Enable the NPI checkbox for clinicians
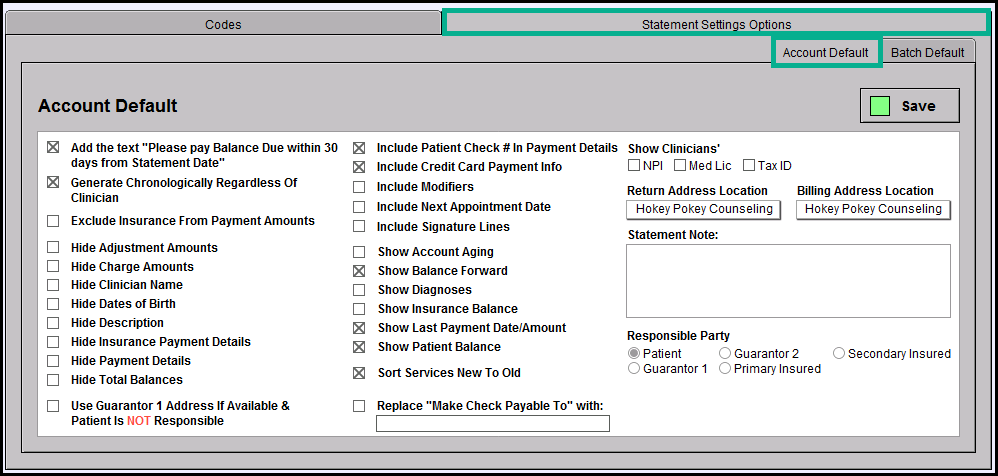The image size is (998, 476). point(634,166)
